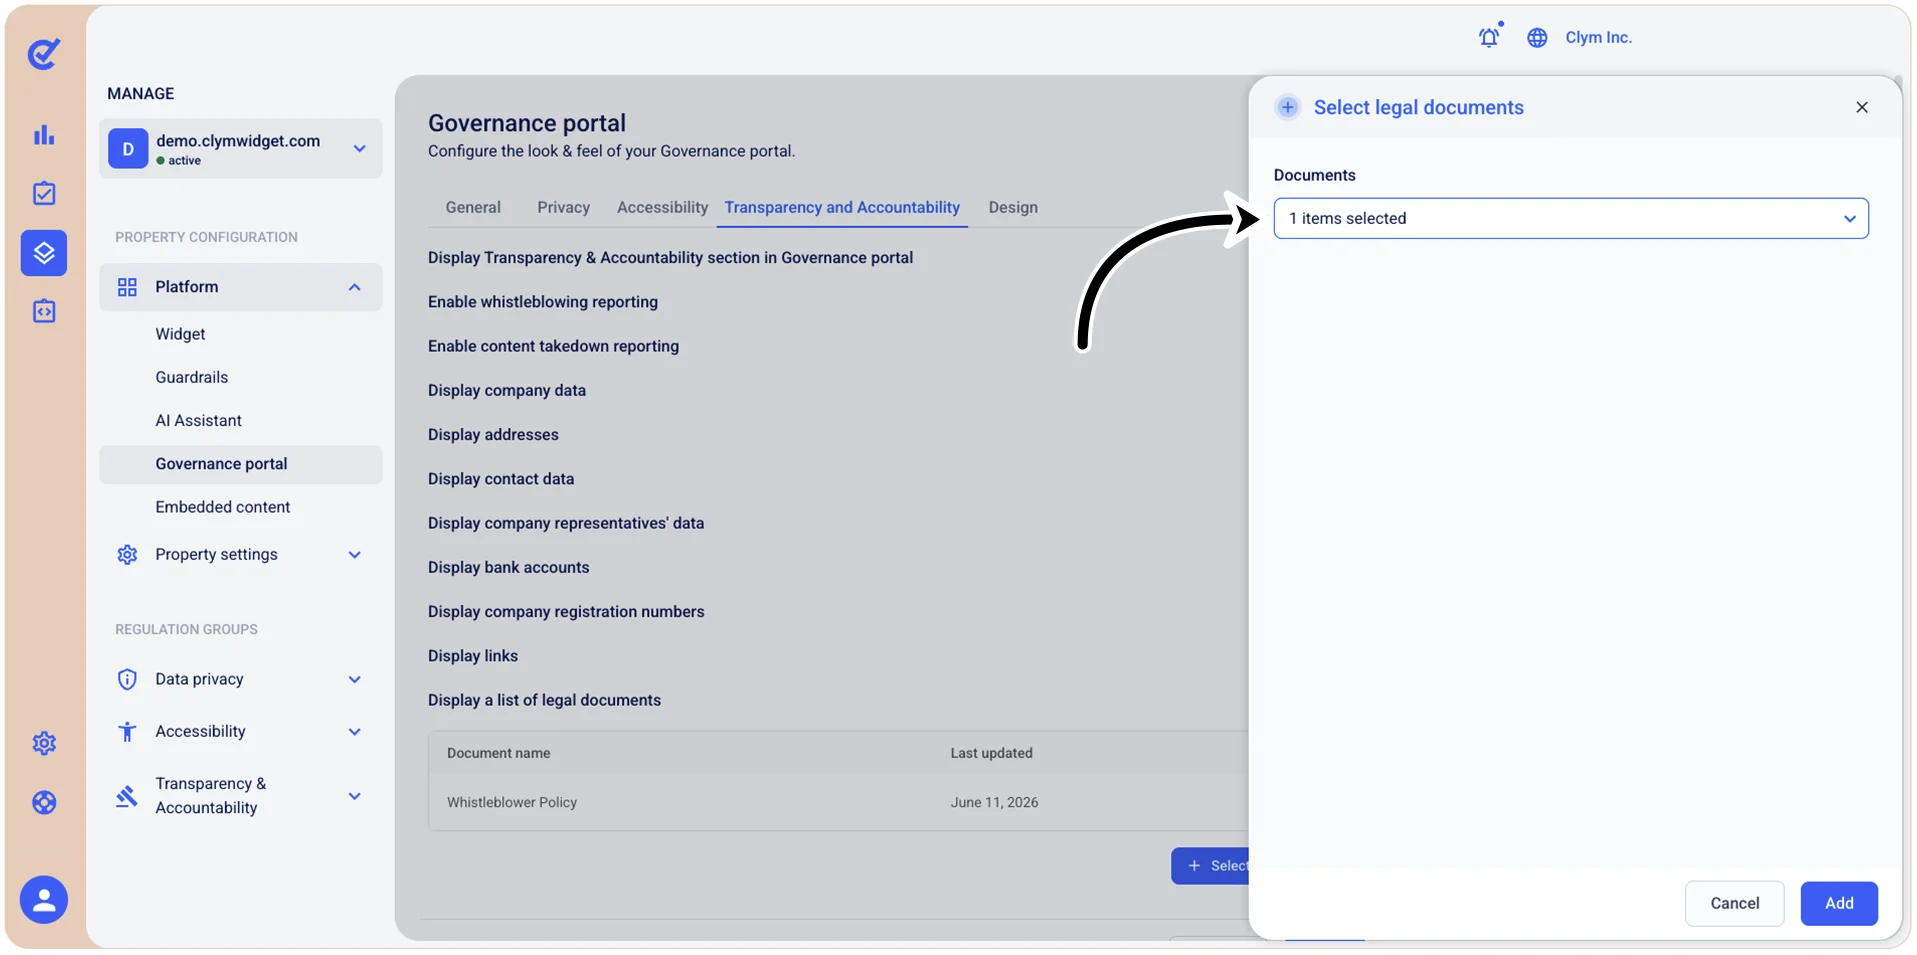Select the layers sidebar icon
The width and height of the screenshot is (1917, 955).
click(x=44, y=253)
